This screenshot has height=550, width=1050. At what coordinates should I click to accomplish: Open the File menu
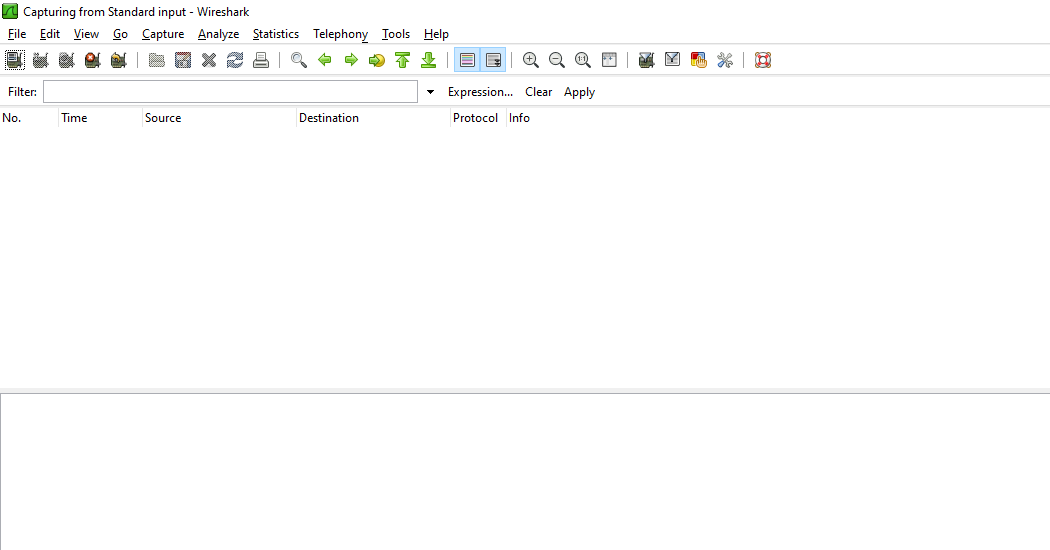tap(17, 34)
